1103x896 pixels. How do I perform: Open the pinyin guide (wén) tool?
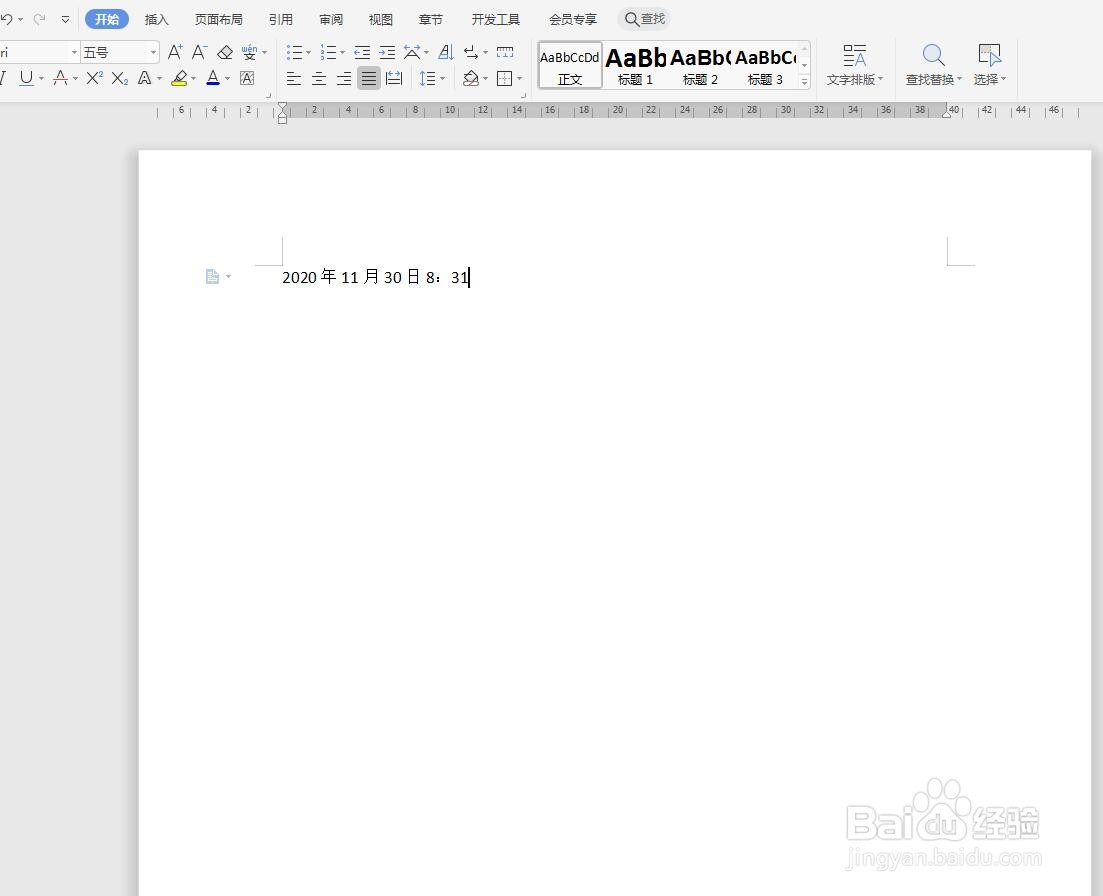point(249,52)
